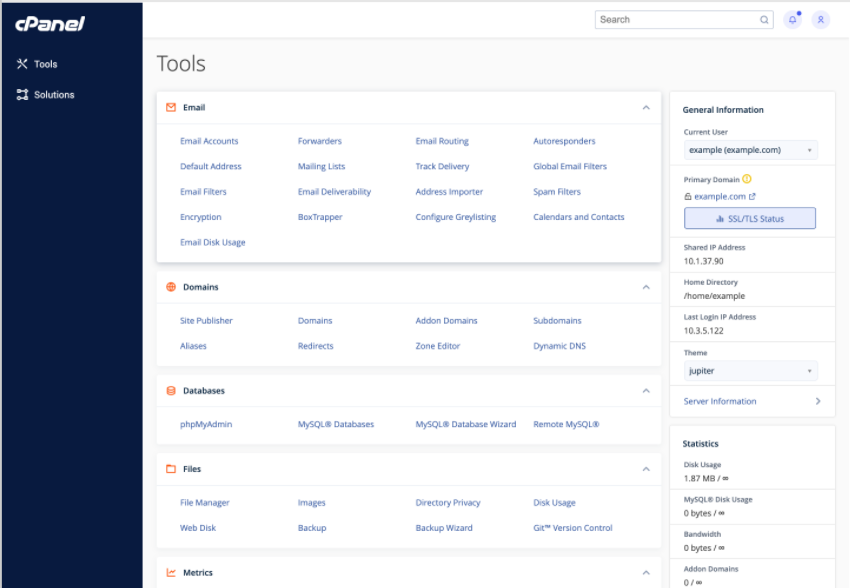Click into the Search field
The image size is (850, 588).
click(678, 20)
